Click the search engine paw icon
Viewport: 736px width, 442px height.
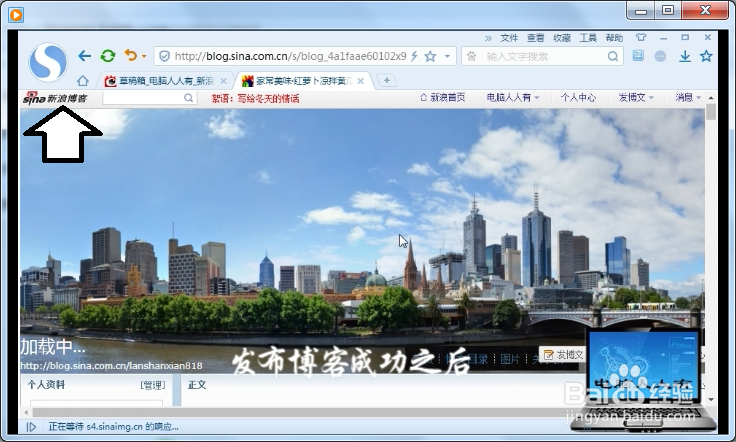(x=472, y=56)
